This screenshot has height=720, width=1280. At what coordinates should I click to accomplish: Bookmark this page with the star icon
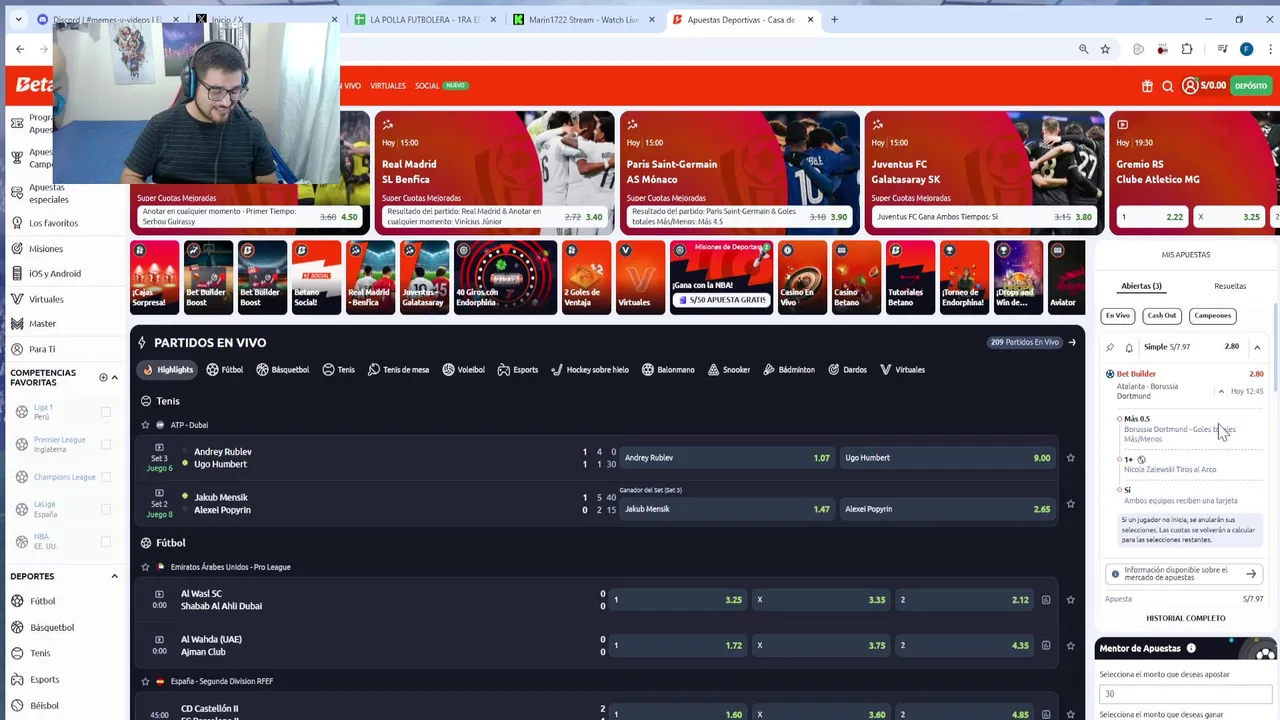click(x=1105, y=49)
